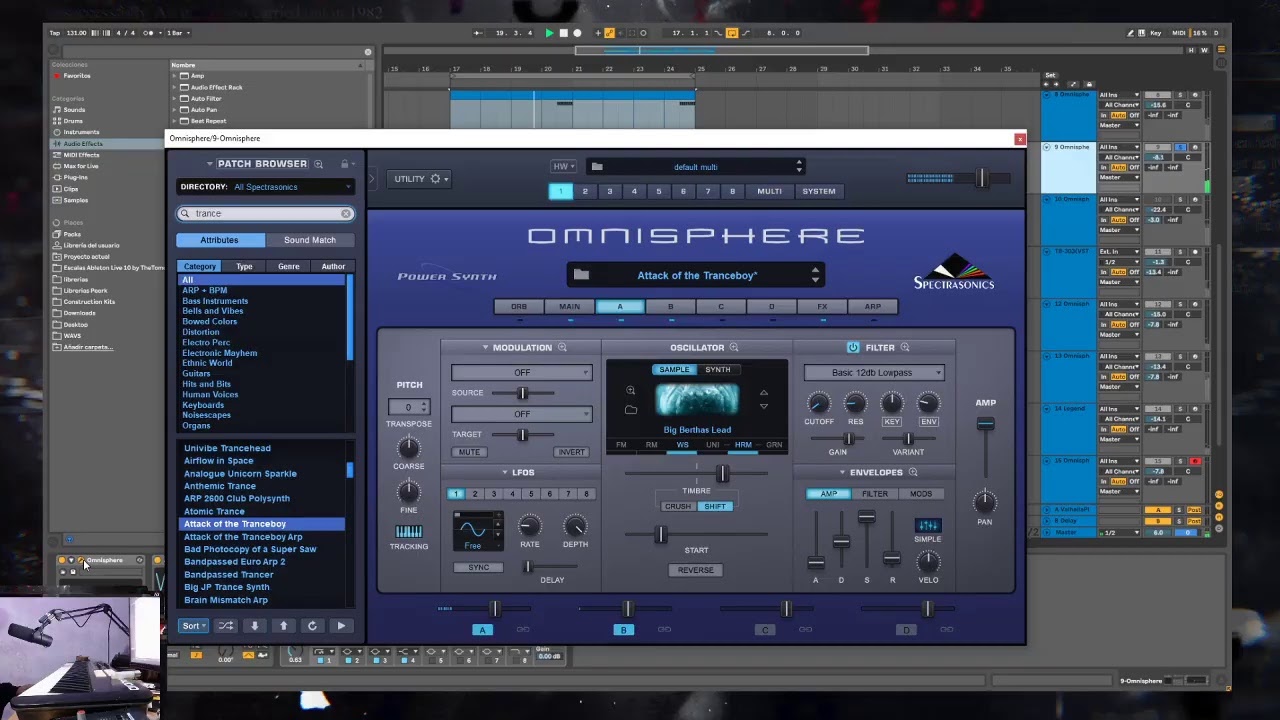Collapse the LFOs section triangle
This screenshot has height=720, width=1280.
pyautogui.click(x=505, y=472)
